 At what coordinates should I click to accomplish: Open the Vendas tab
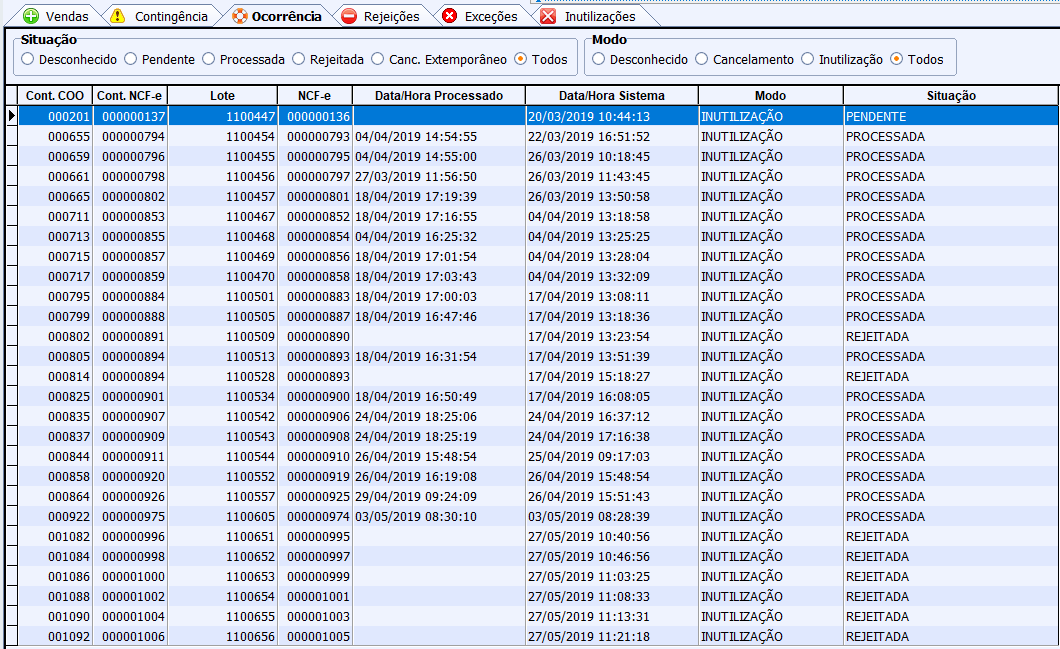(x=55, y=16)
